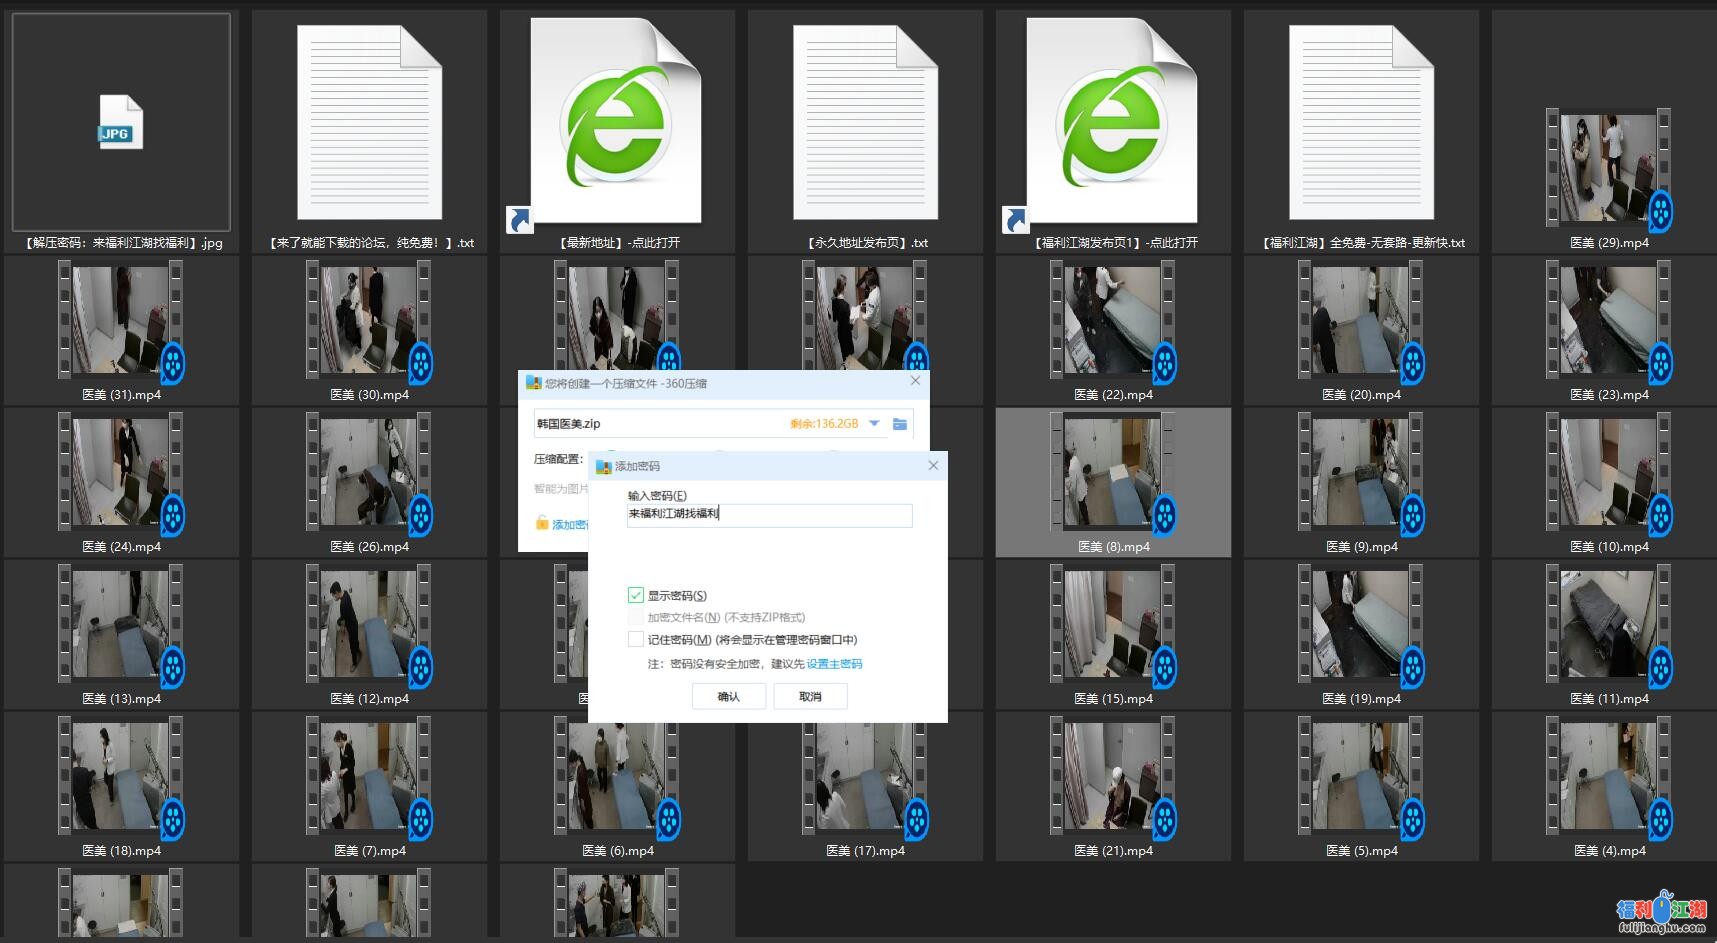Click the 解压密码 .jpg file name label
Image resolution: width=1717 pixels, height=943 pixels.
point(124,243)
